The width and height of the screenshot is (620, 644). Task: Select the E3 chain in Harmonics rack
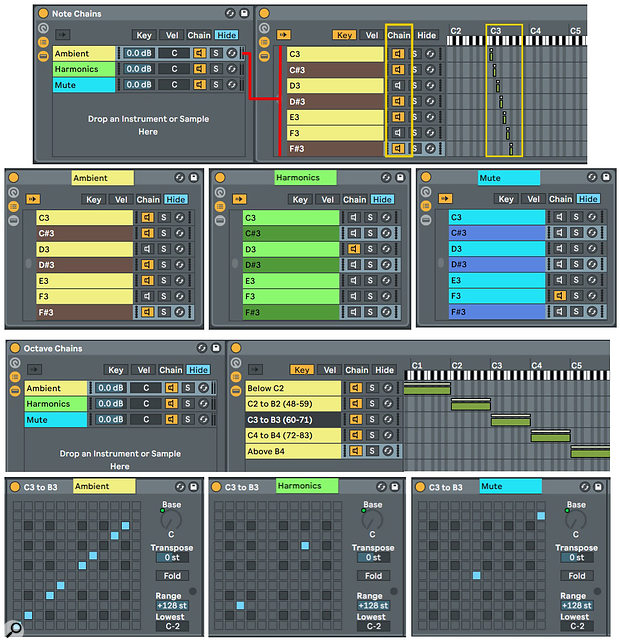[x=291, y=281]
